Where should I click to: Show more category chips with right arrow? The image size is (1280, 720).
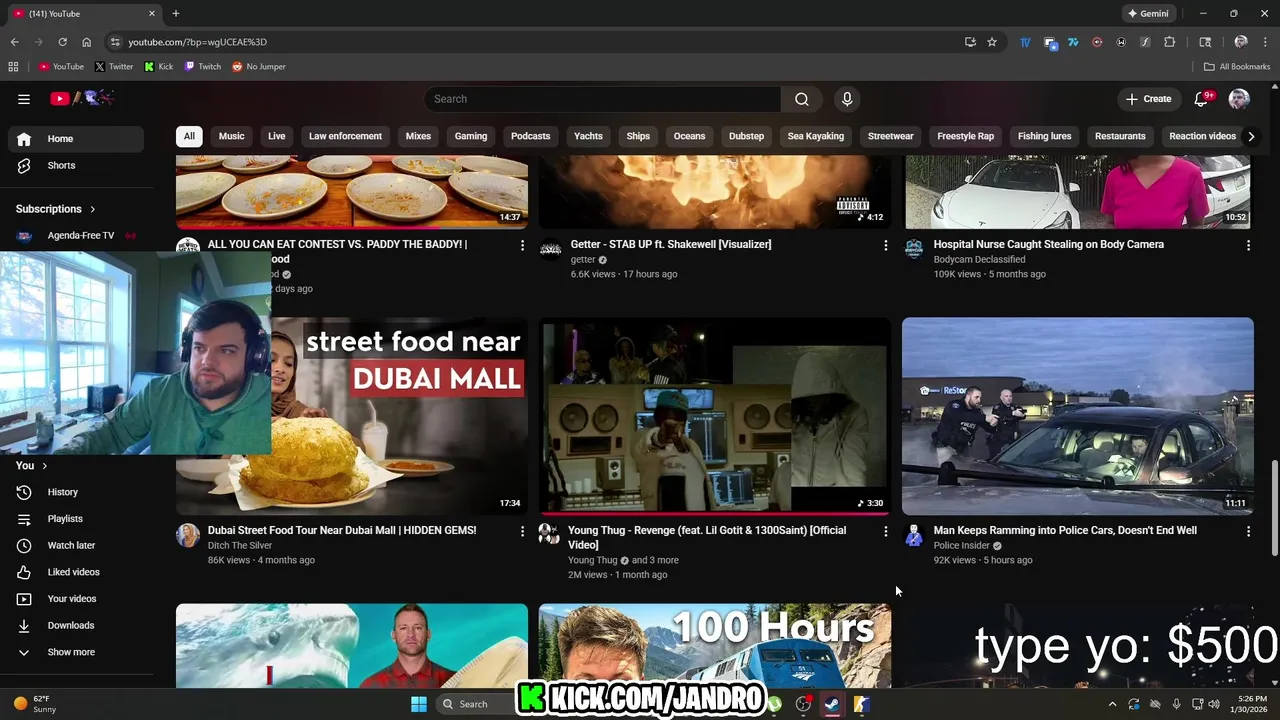click(1250, 136)
